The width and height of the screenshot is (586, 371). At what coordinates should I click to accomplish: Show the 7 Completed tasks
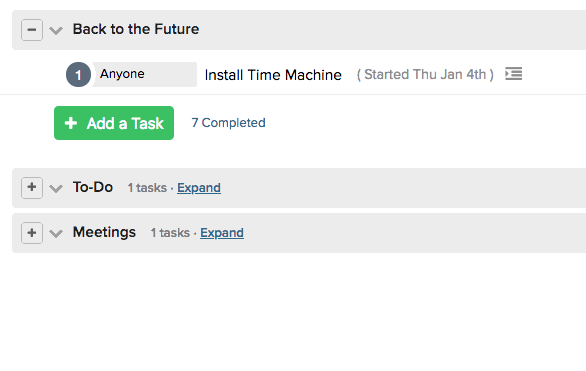[x=228, y=123]
